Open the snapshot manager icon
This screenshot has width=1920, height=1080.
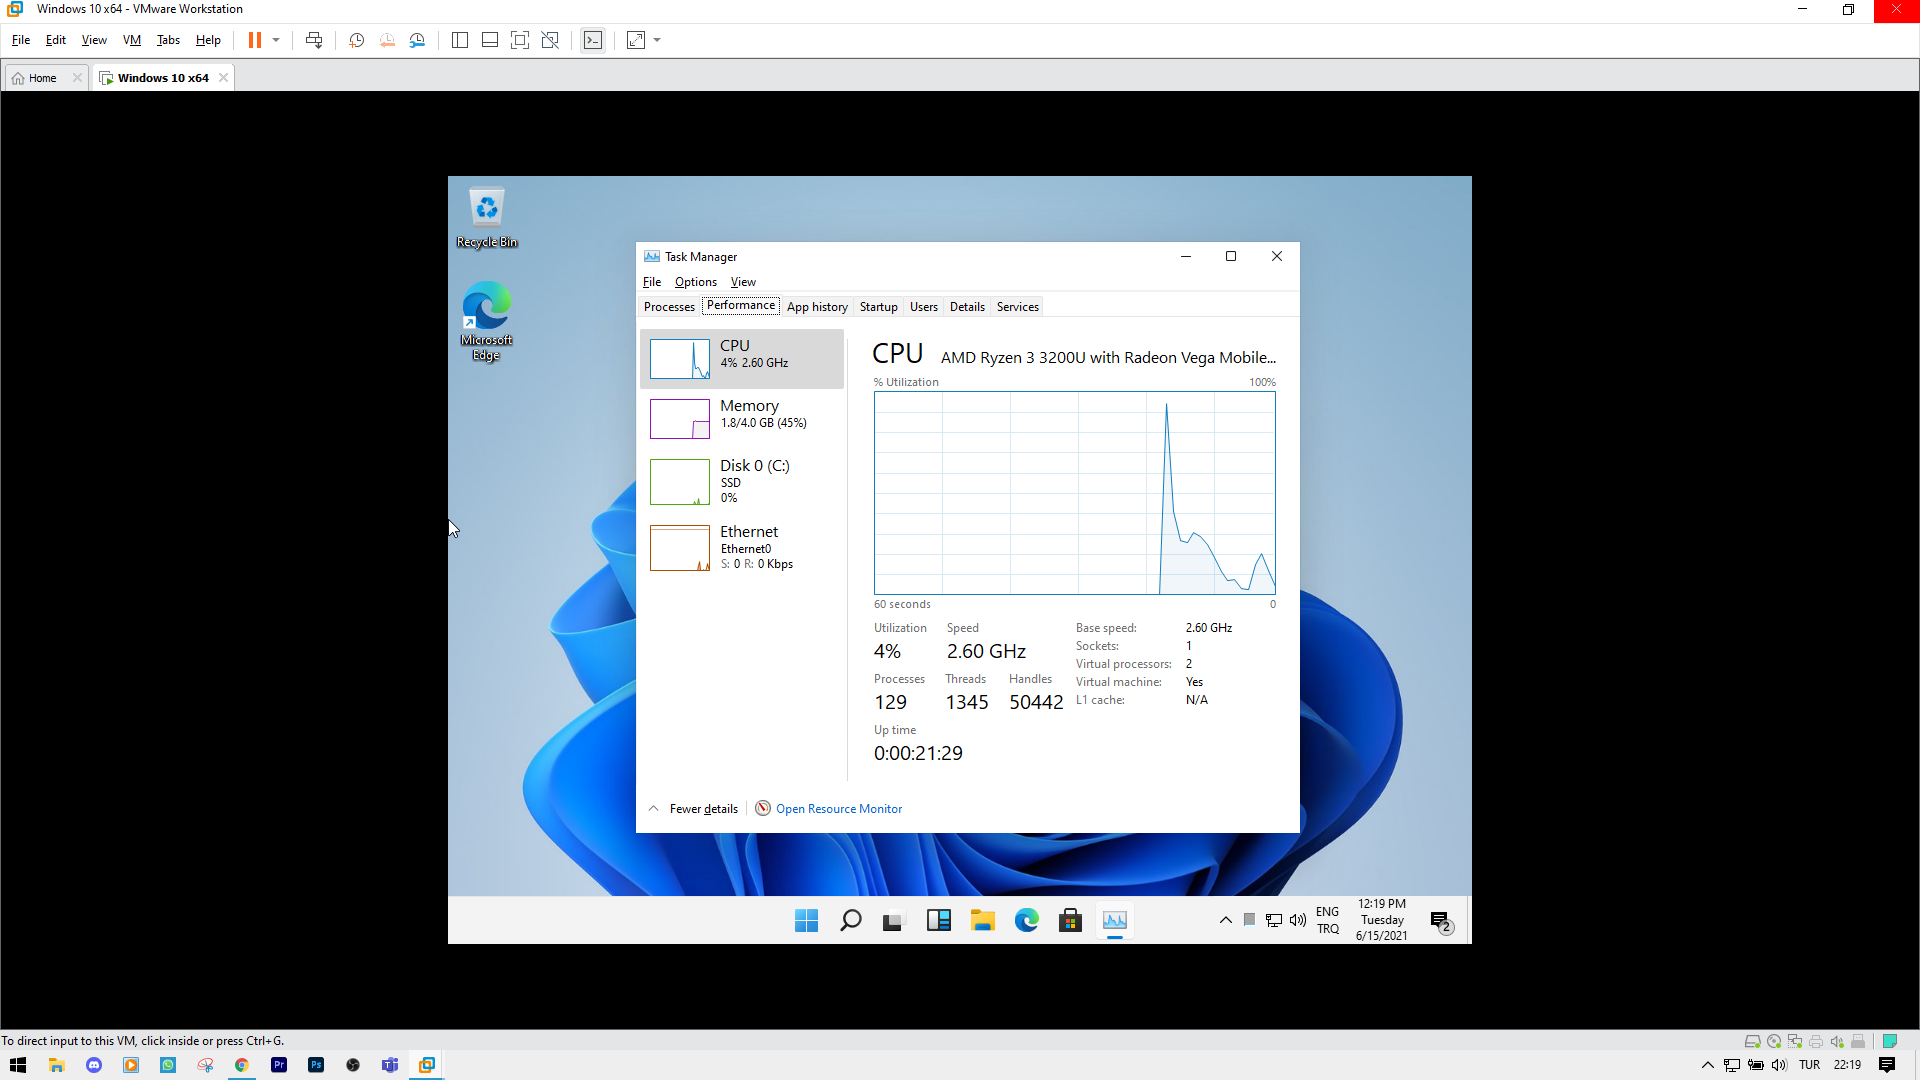[418, 40]
